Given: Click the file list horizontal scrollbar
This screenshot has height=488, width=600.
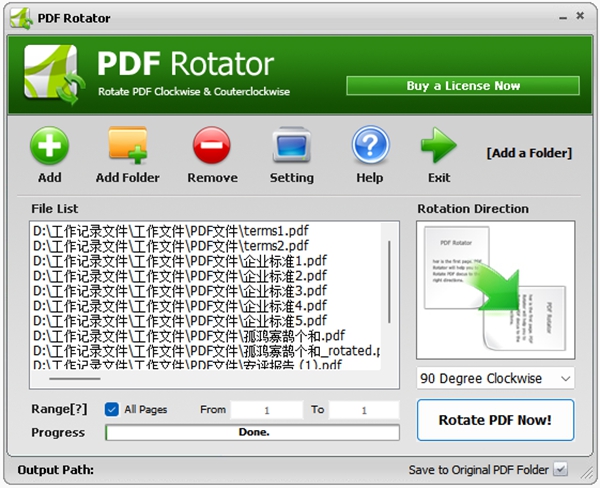Looking at the screenshot, I should pos(75,378).
